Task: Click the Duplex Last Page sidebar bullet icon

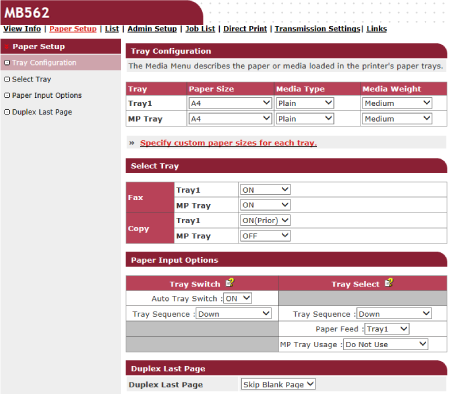Action: (7, 112)
